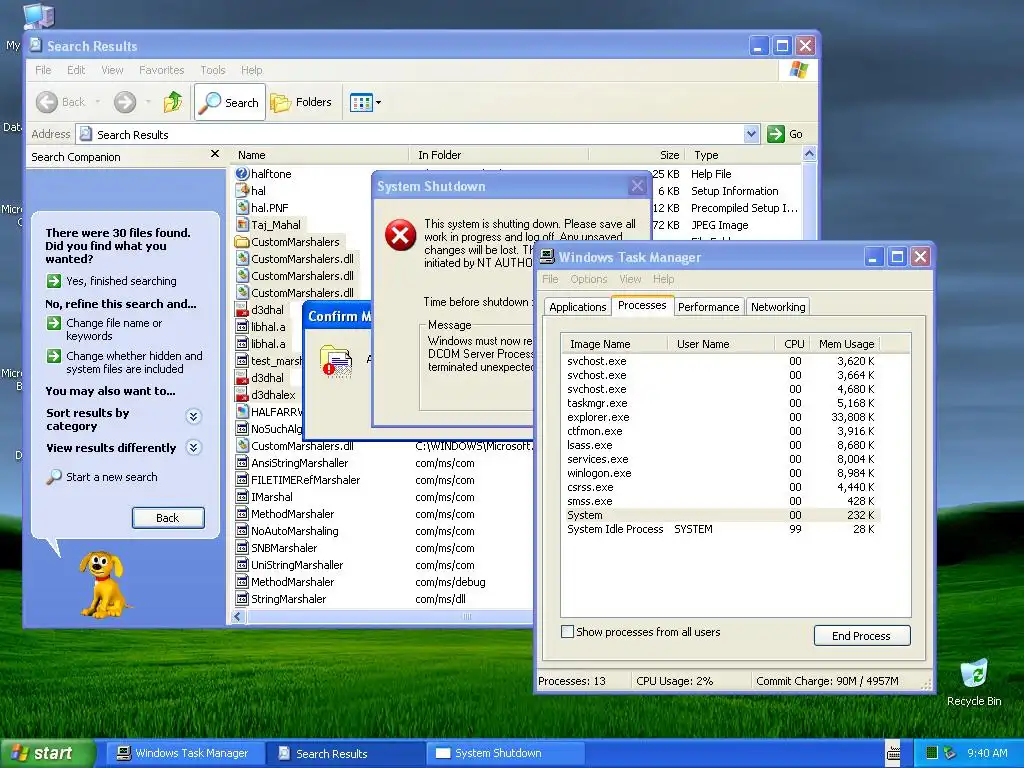Click left arrow of horizontal results scrollbar
This screenshot has height=768, width=1024.
click(238, 616)
